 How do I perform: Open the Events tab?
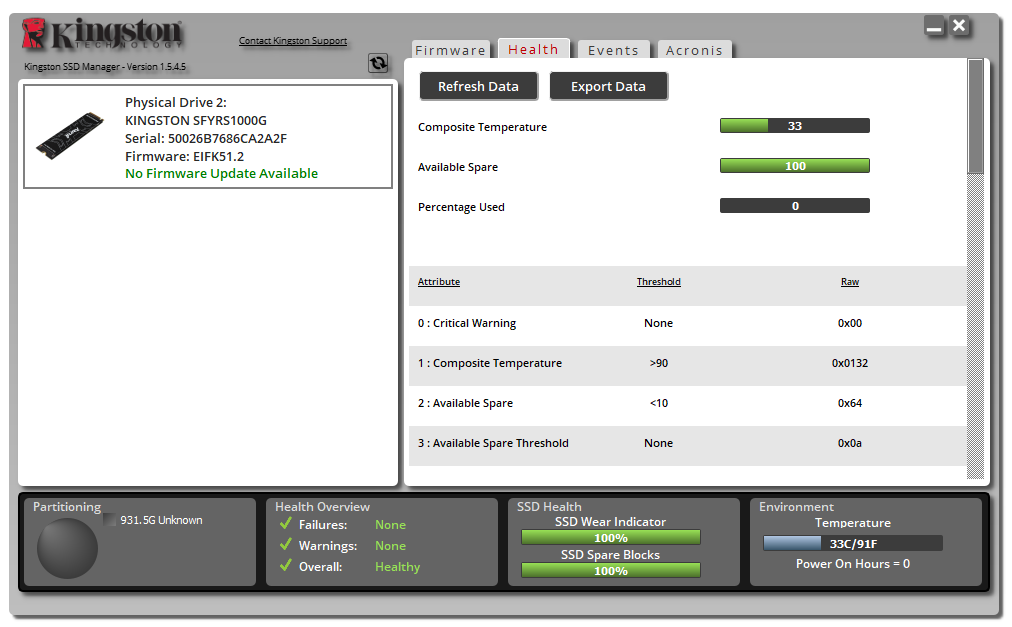(613, 50)
